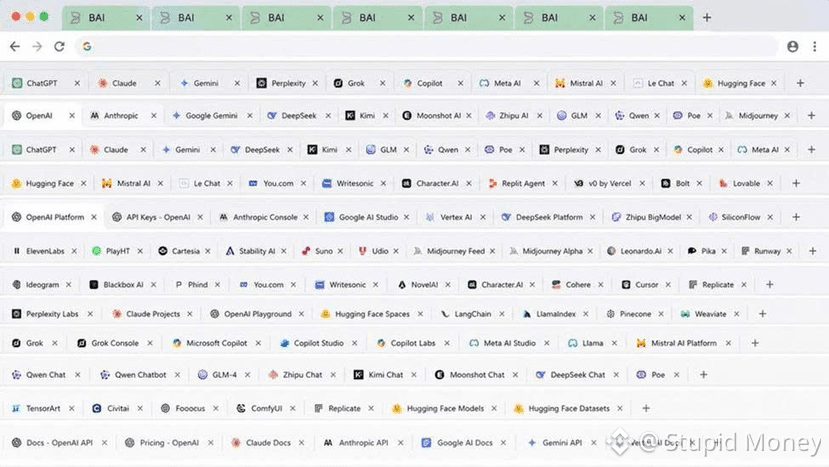Open the Weaviate tab
This screenshot has height=467, width=829.
[710, 314]
